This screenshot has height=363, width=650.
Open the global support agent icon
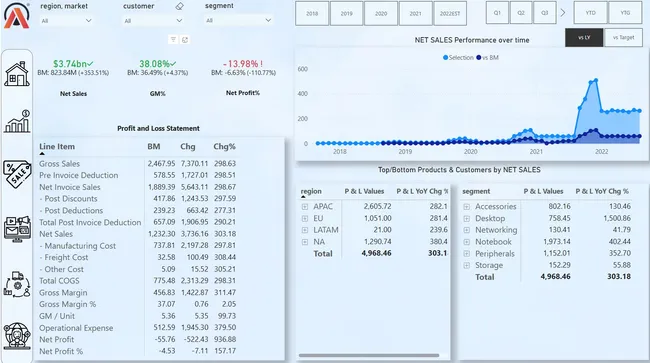pyautogui.click(x=17, y=336)
